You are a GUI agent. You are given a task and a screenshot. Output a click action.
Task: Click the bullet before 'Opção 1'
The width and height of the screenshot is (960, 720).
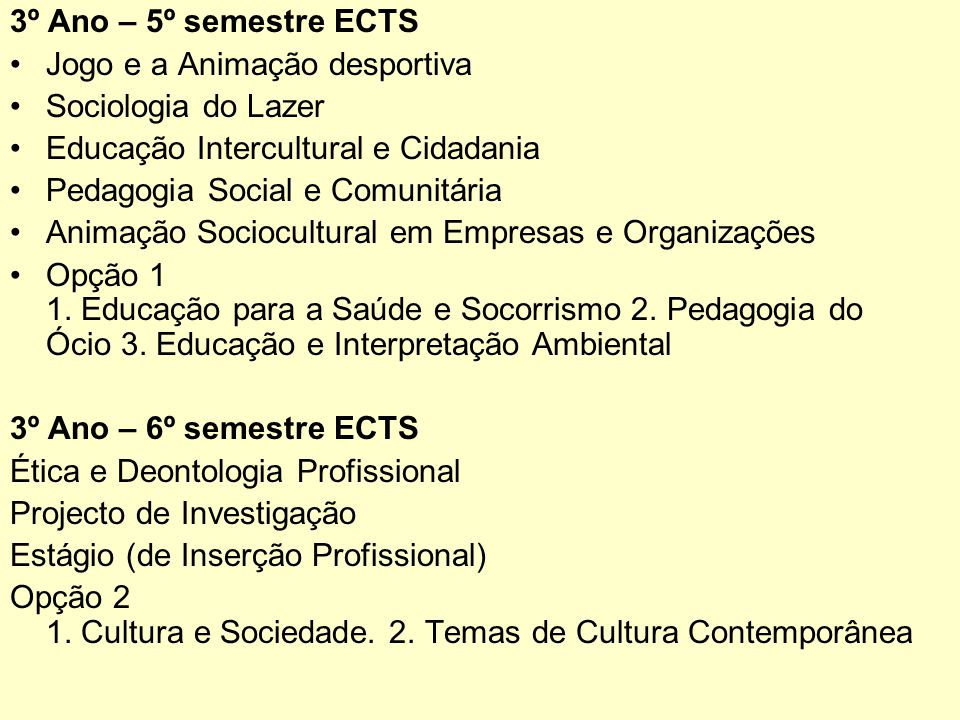pyautogui.click(x=16, y=276)
